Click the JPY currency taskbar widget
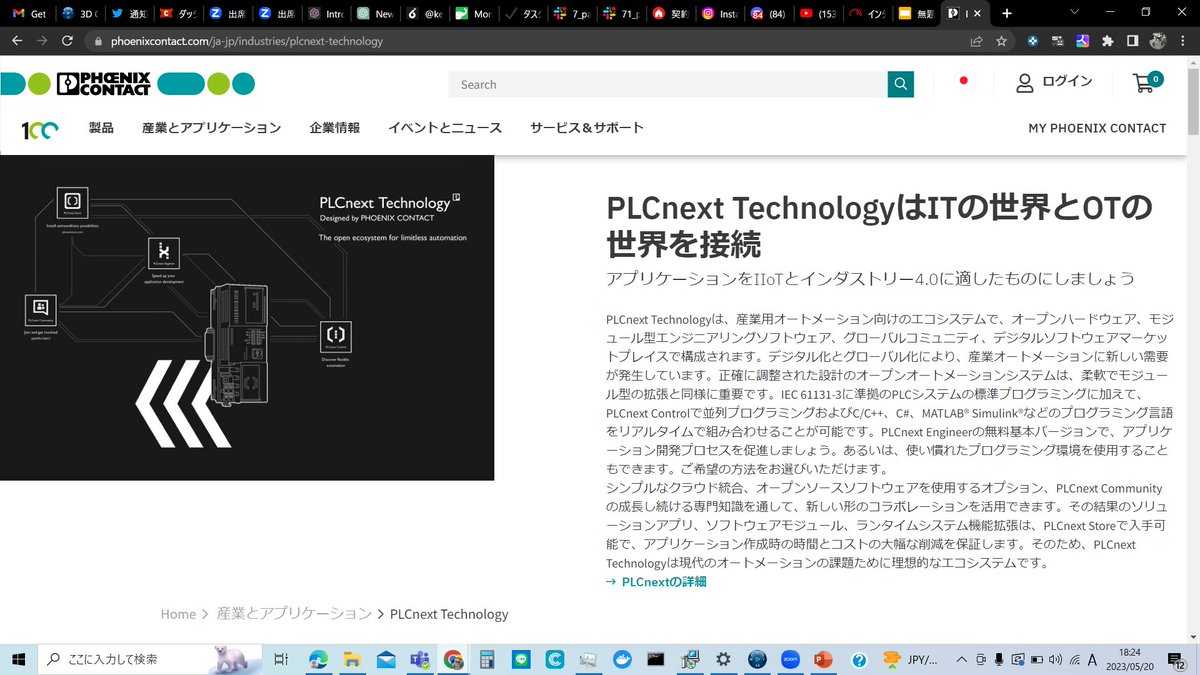This screenshot has width=1200, height=675. coord(908,659)
